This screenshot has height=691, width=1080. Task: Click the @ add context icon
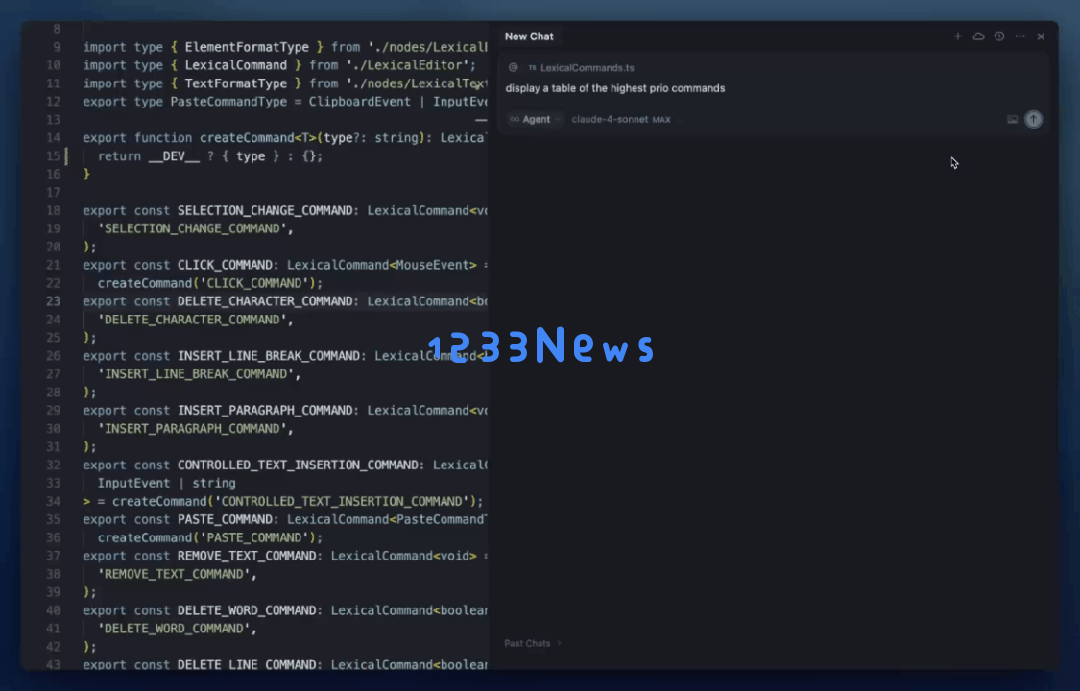pyautogui.click(x=513, y=68)
